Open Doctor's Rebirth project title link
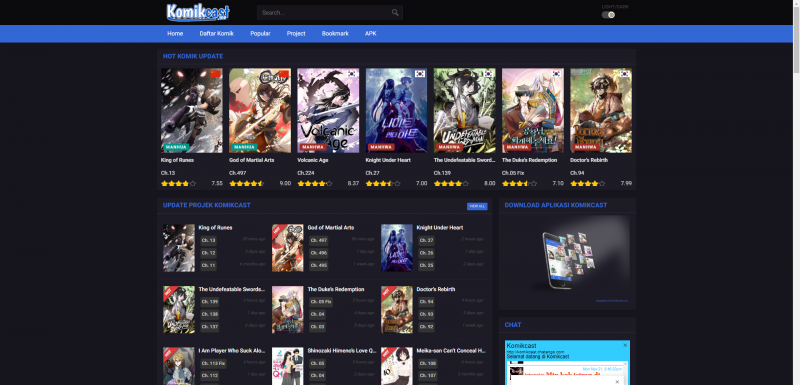 pyautogui.click(x=436, y=289)
